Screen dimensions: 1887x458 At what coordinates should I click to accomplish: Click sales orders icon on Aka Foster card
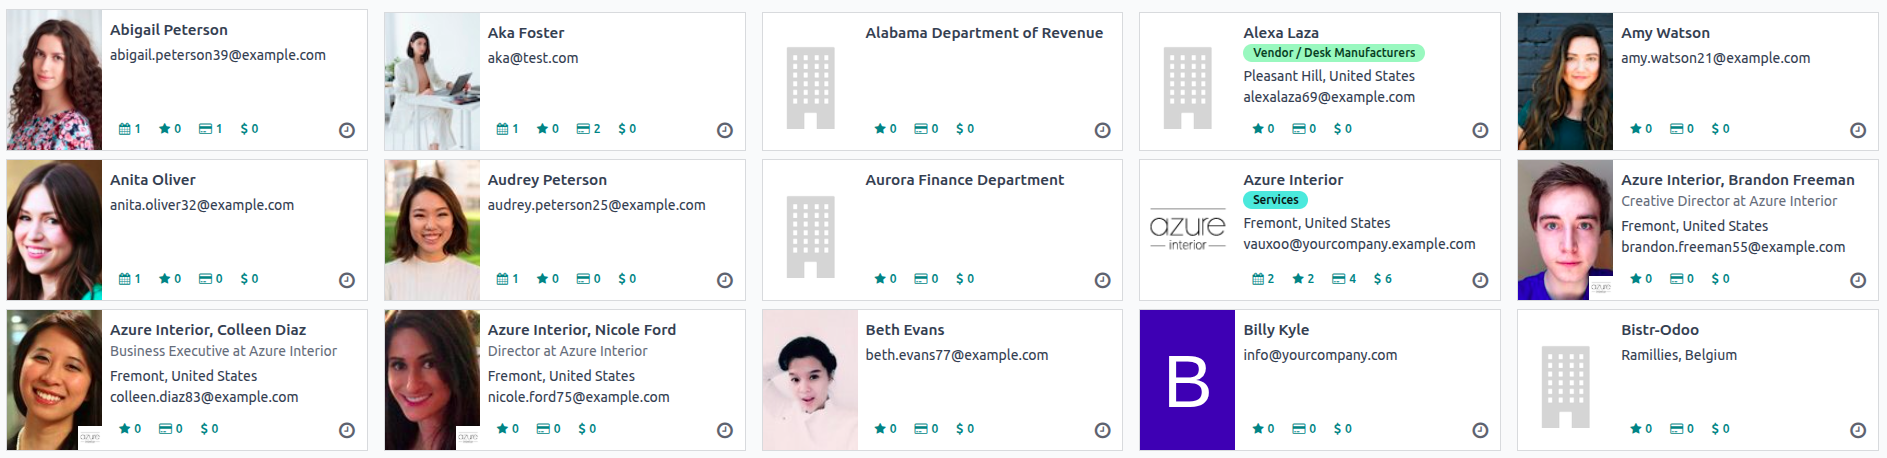(x=583, y=129)
